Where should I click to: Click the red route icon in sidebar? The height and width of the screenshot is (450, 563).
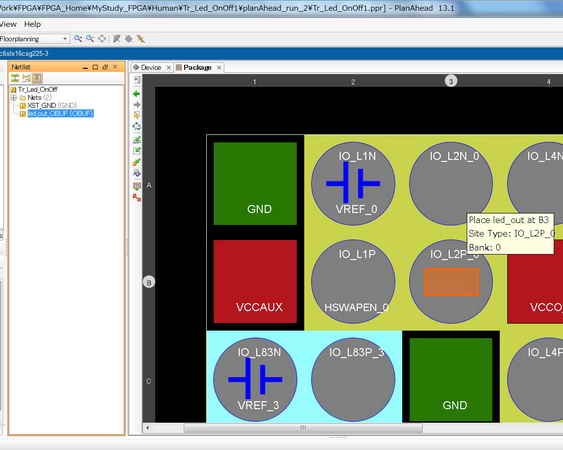(x=137, y=197)
